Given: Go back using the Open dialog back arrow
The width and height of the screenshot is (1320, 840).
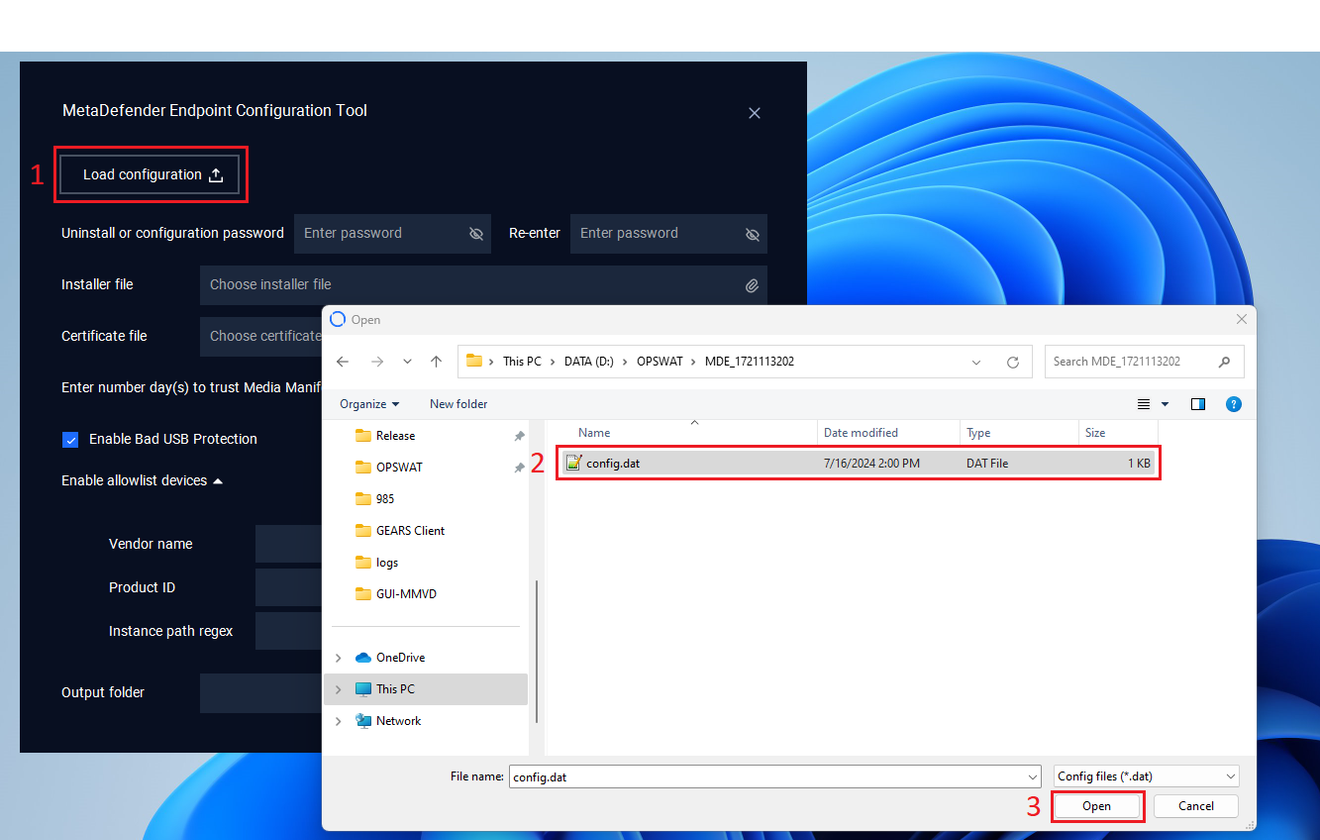Looking at the screenshot, I should [343, 362].
